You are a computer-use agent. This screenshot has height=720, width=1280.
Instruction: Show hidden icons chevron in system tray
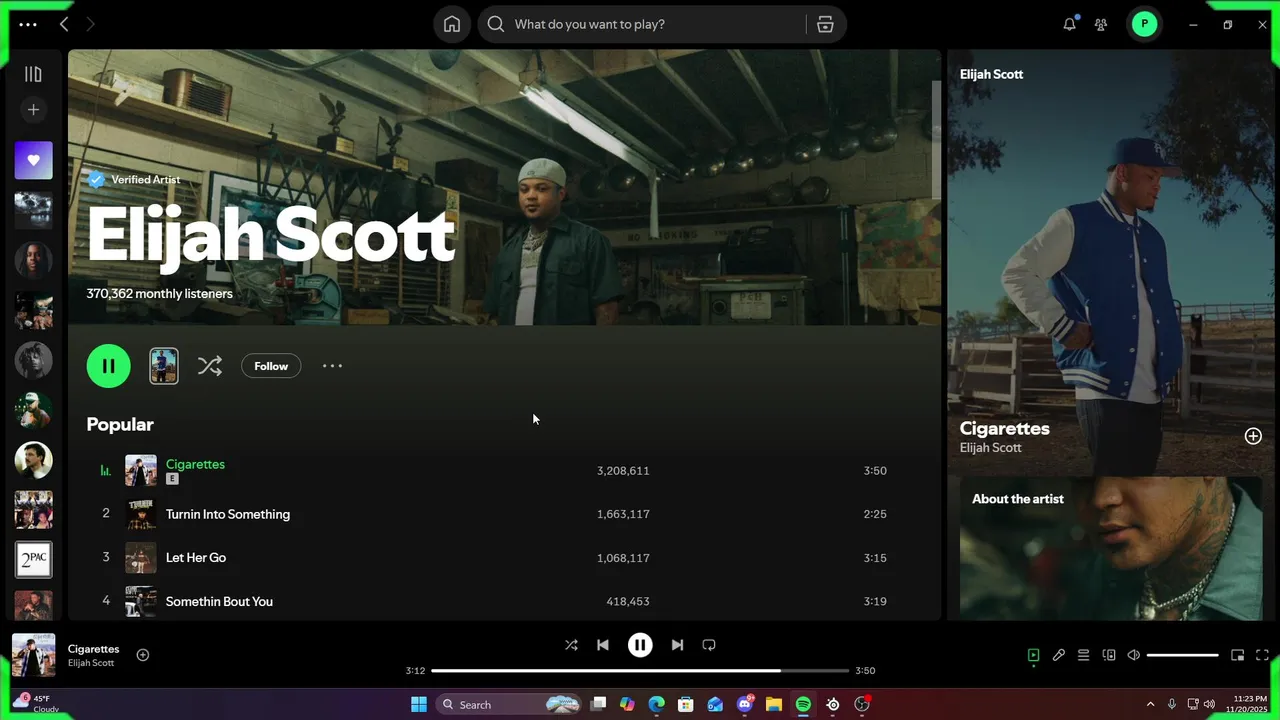[x=1150, y=704]
